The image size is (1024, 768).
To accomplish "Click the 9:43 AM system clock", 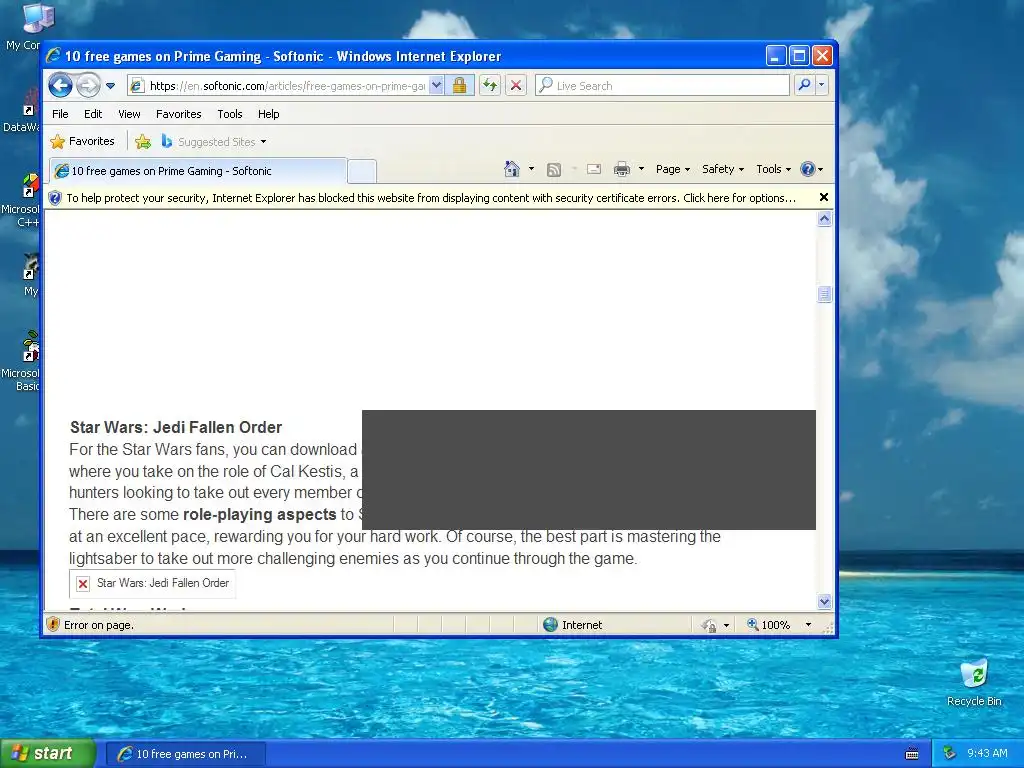I will (987, 754).
